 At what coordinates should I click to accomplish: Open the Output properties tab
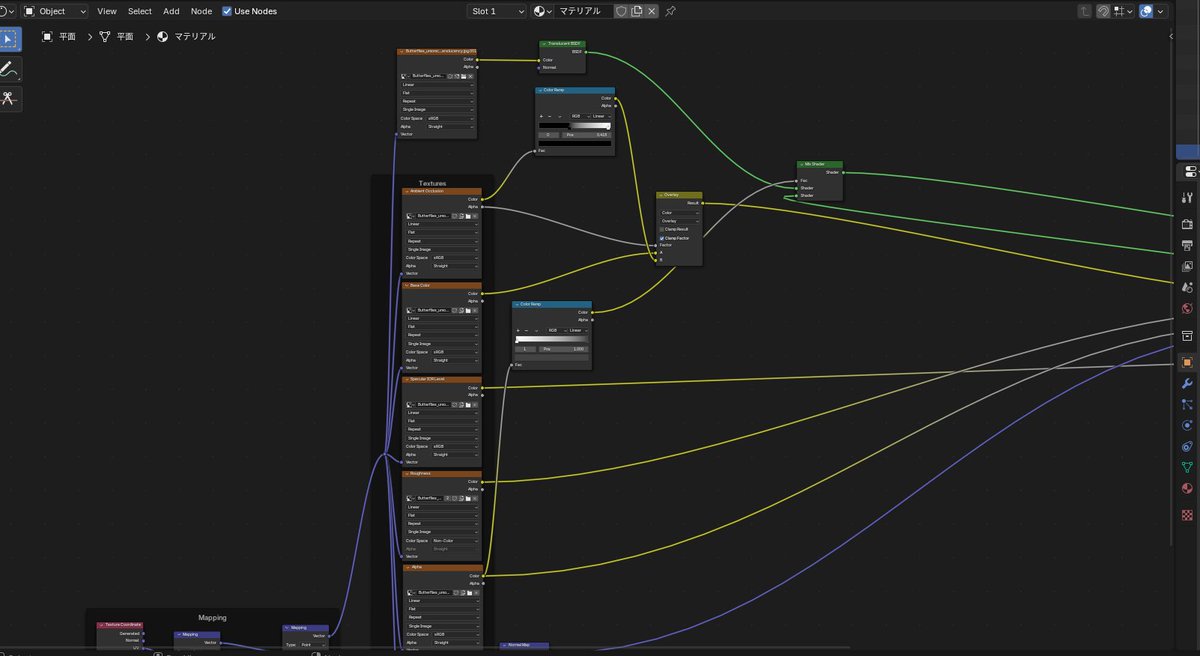[x=1188, y=245]
